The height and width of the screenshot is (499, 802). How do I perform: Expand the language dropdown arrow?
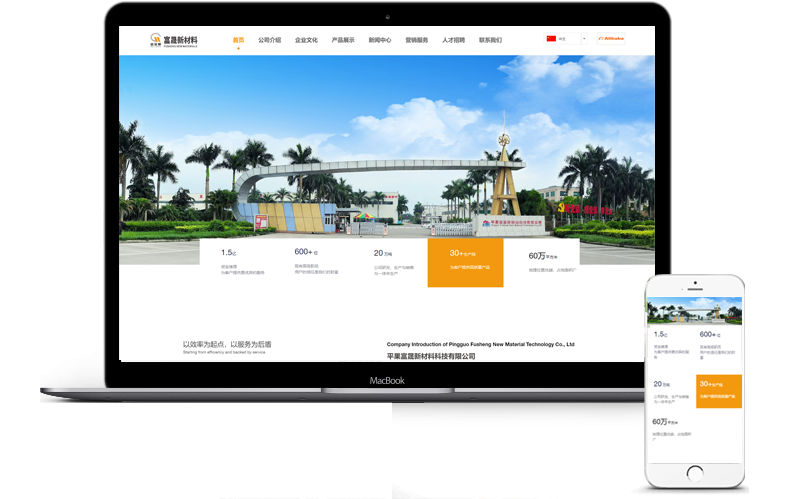[584, 38]
